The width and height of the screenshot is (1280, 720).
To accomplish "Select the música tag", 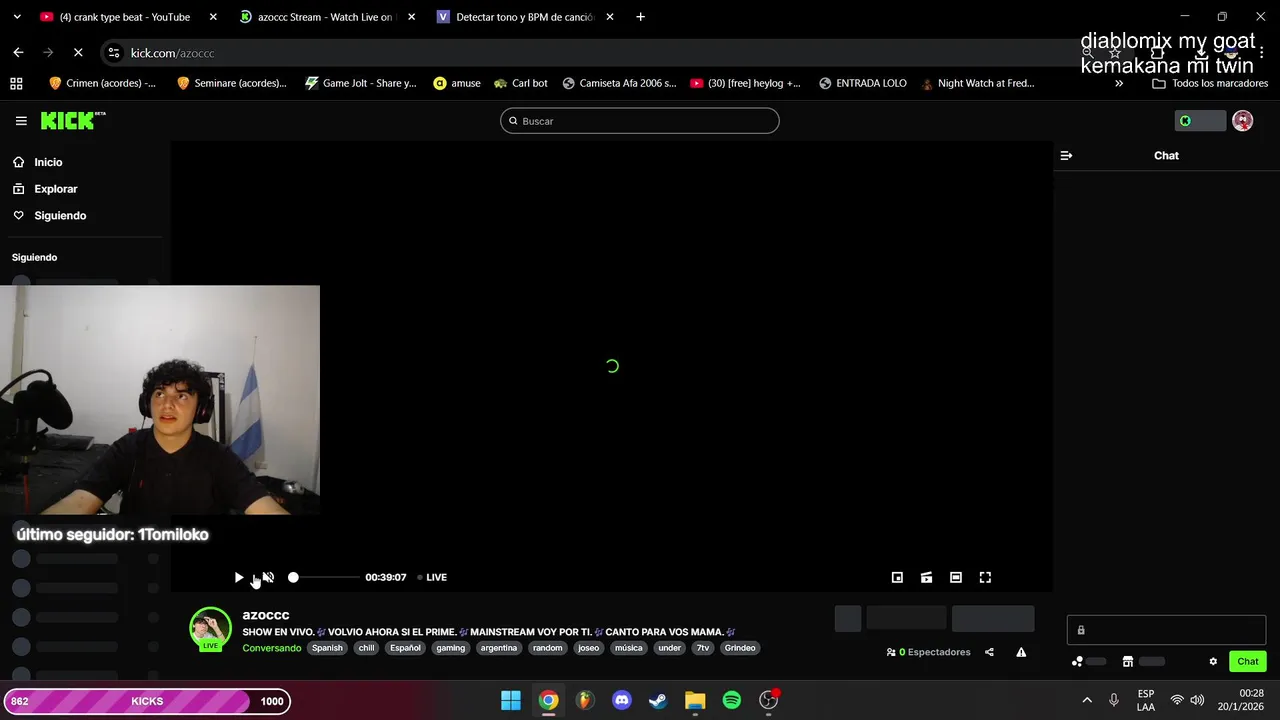I will tap(628, 648).
